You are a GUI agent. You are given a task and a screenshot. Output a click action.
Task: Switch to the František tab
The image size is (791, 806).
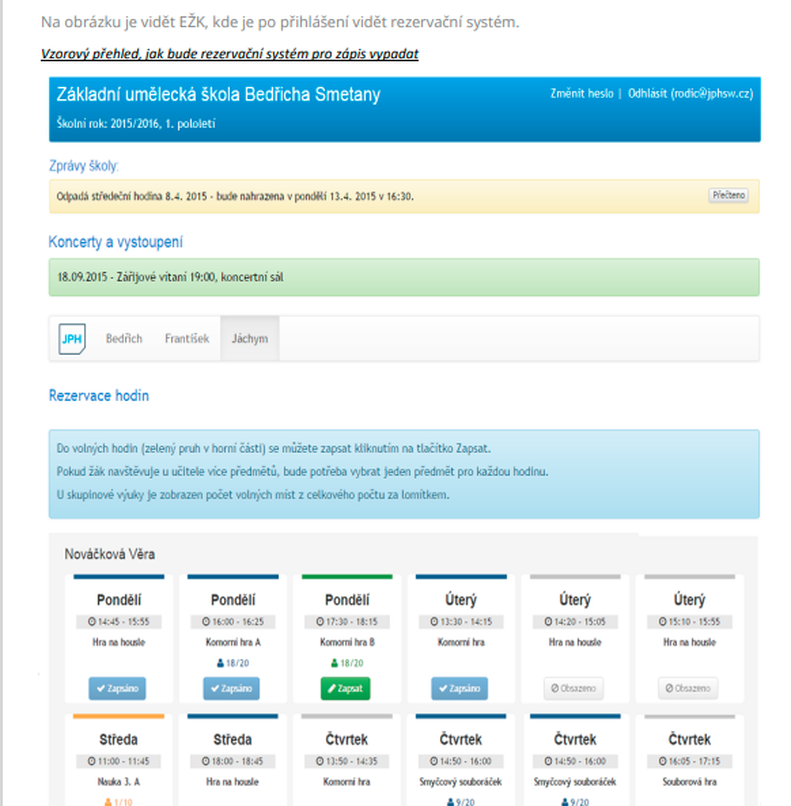(x=187, y=339)
